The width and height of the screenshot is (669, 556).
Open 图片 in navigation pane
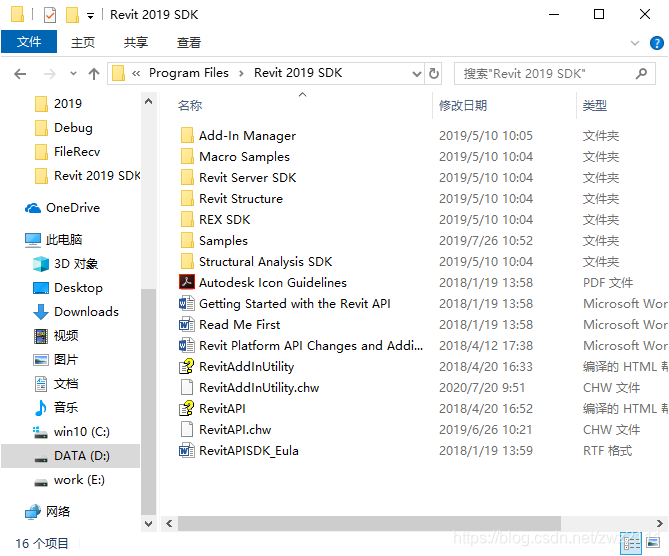tap(66, 360)
